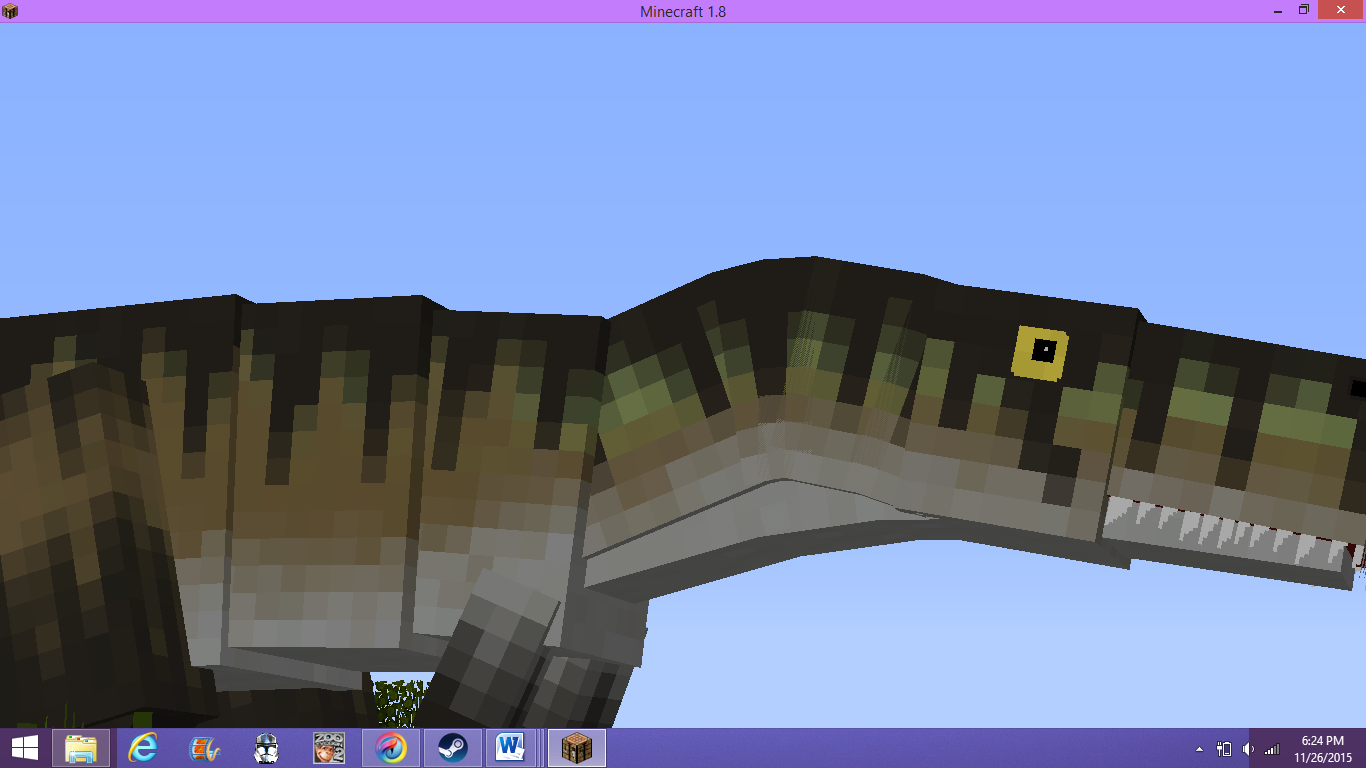The height and width of the screenshot is (768, 1366).
Task: Open the speaker volume control
Action: click(1248, 749)
